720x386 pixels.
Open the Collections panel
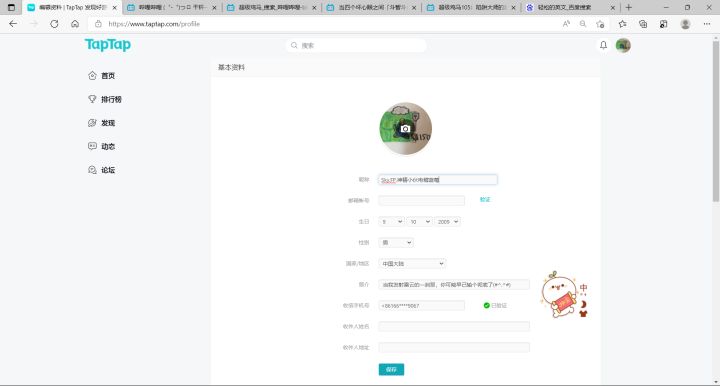(643, 24)
